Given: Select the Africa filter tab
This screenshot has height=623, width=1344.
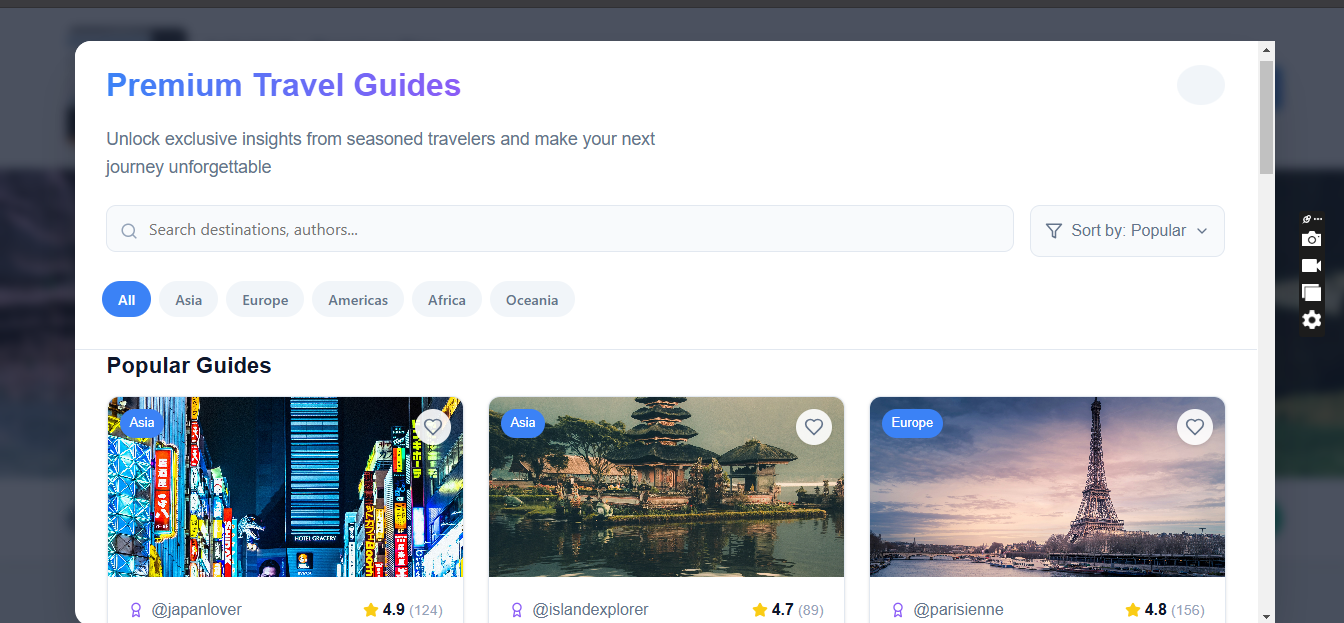Looking at the screenshot, I should (x=447, y=300).
